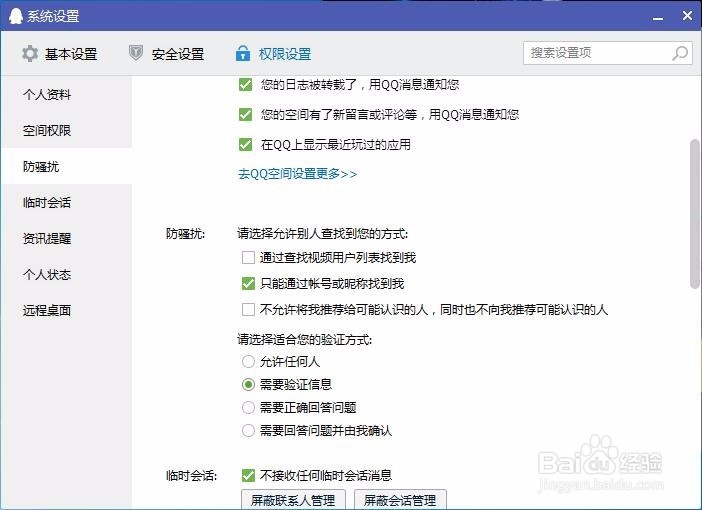Click the shield icon for 安全设置
Screen dimensions: 702x510
point(136,53)
